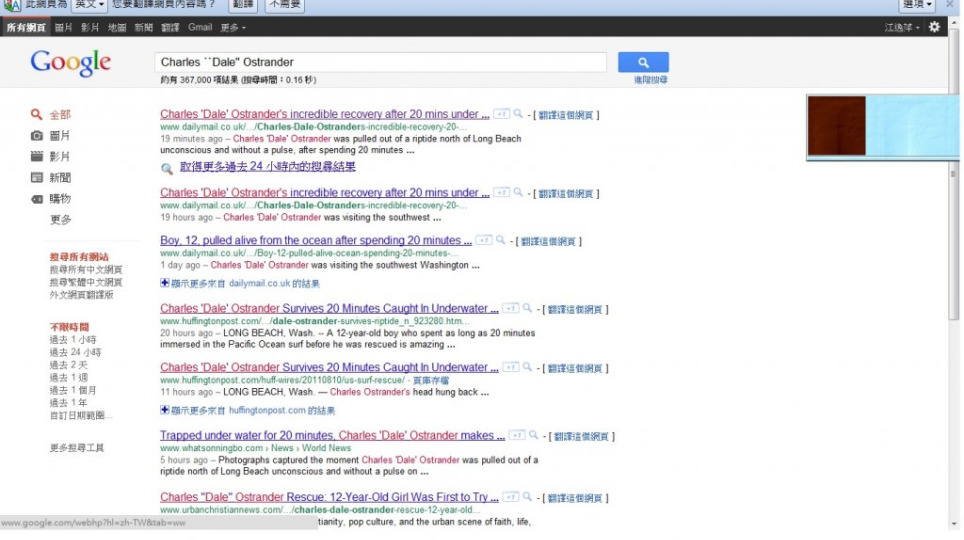The width and height of the screenshot is (964, 540).
Task: Close the translation bar with the X
Action: pos(950,5)
